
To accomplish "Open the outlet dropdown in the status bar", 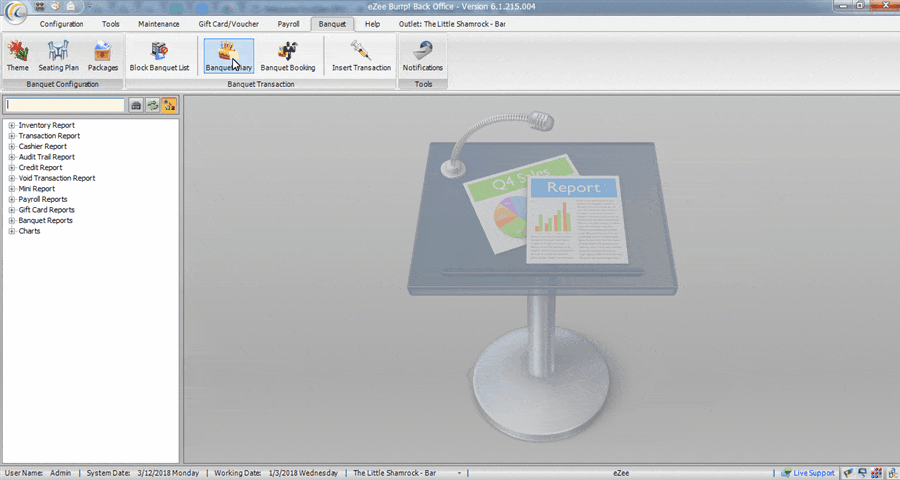I will (x=460, y=472).
